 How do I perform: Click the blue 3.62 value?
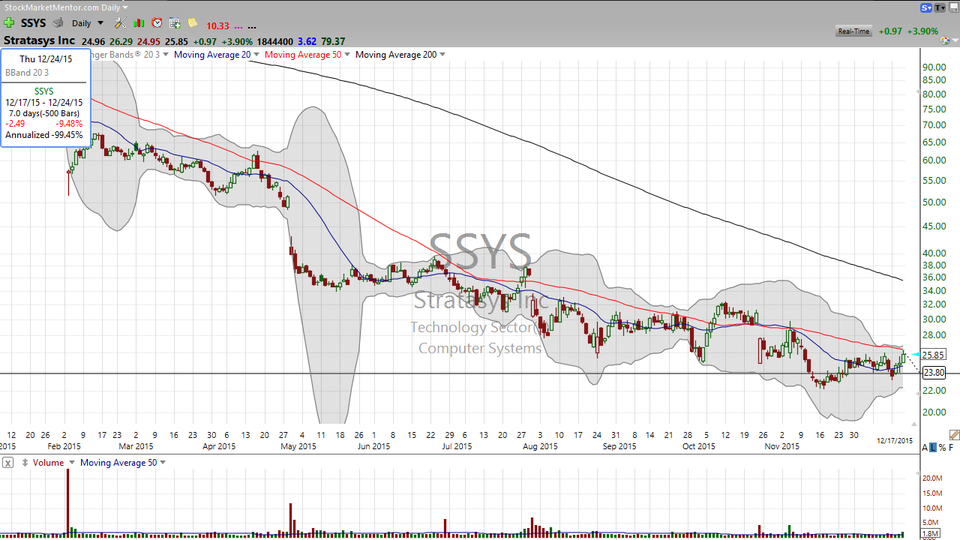coord(307,41)
